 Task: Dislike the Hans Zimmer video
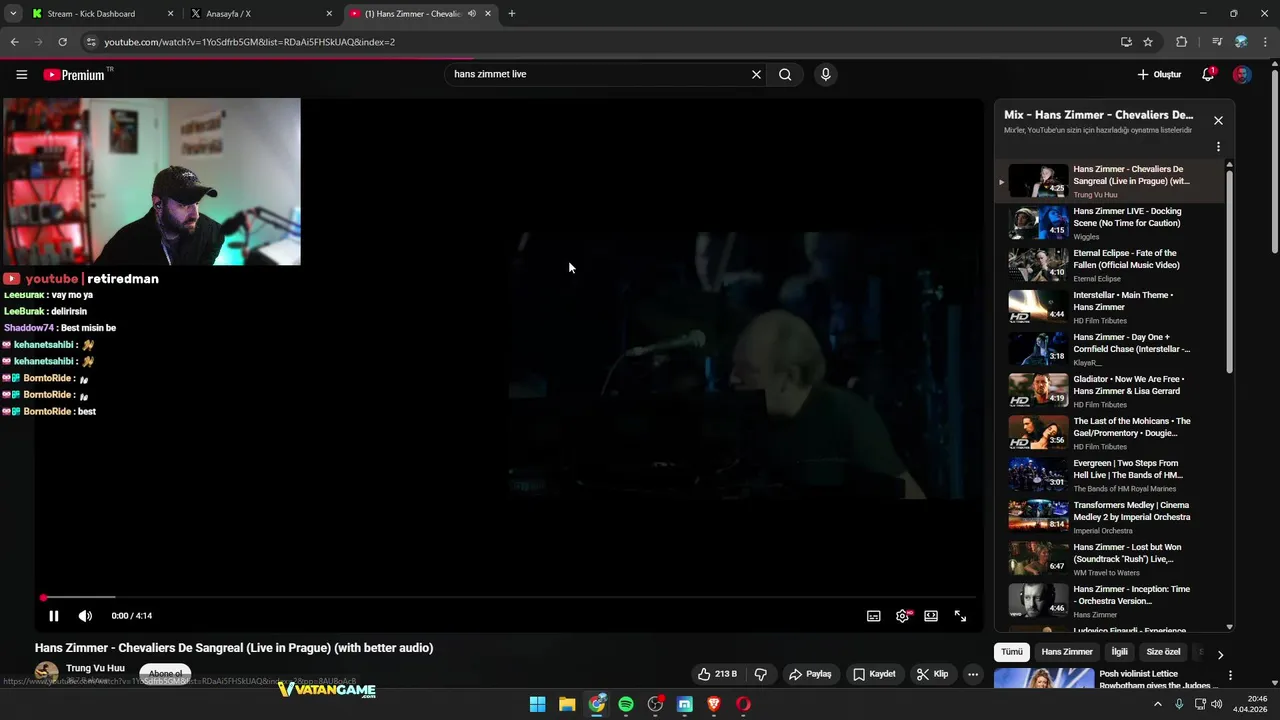coord(760,674)
